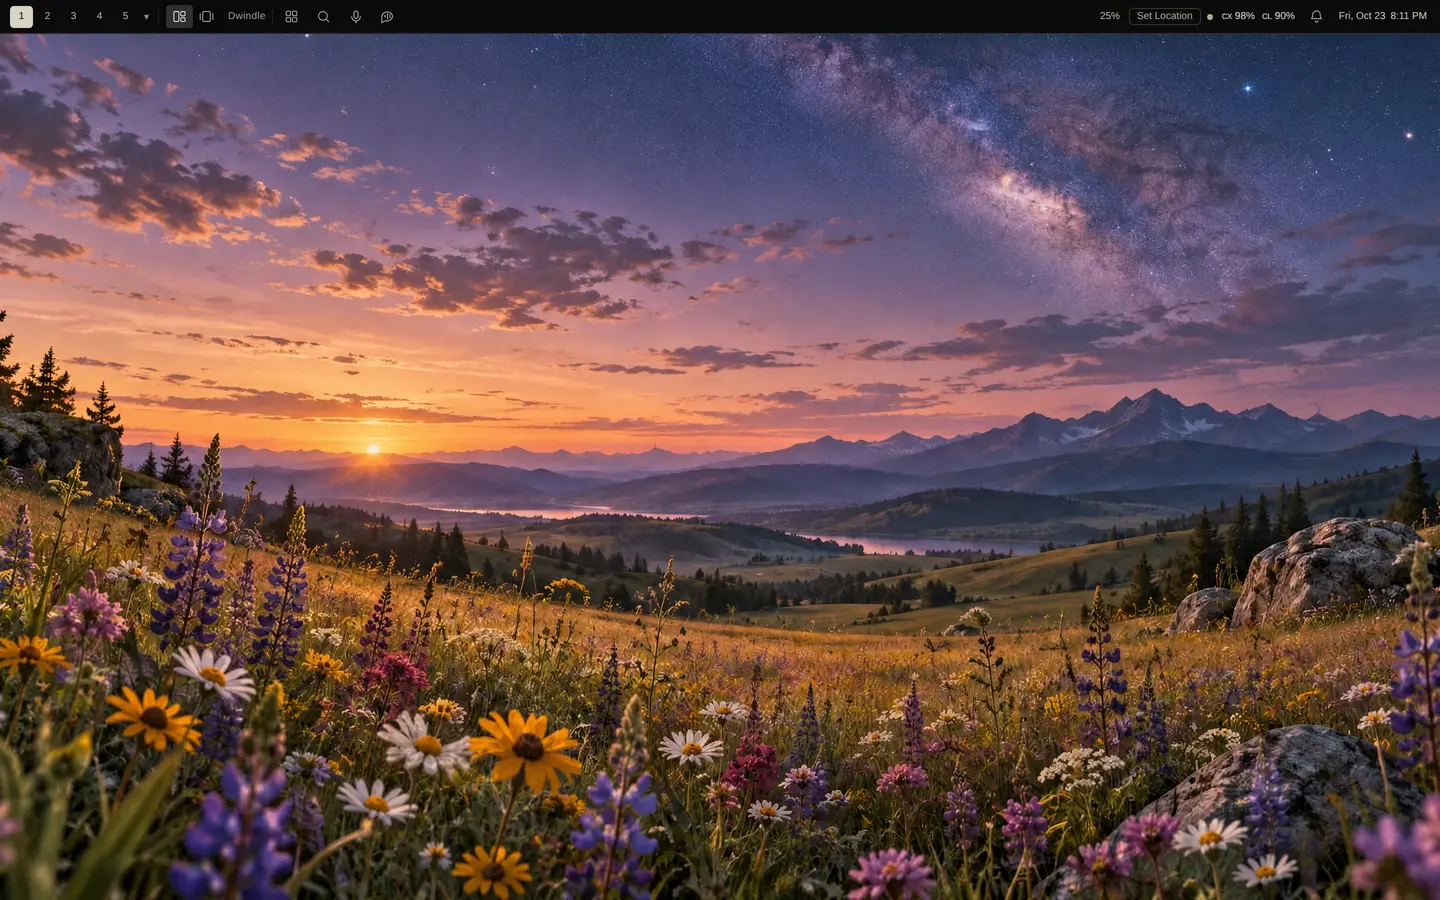Switch to workspace 2
The height and width of the screenshot is (900, 1440).
click(x=47, y=16)
